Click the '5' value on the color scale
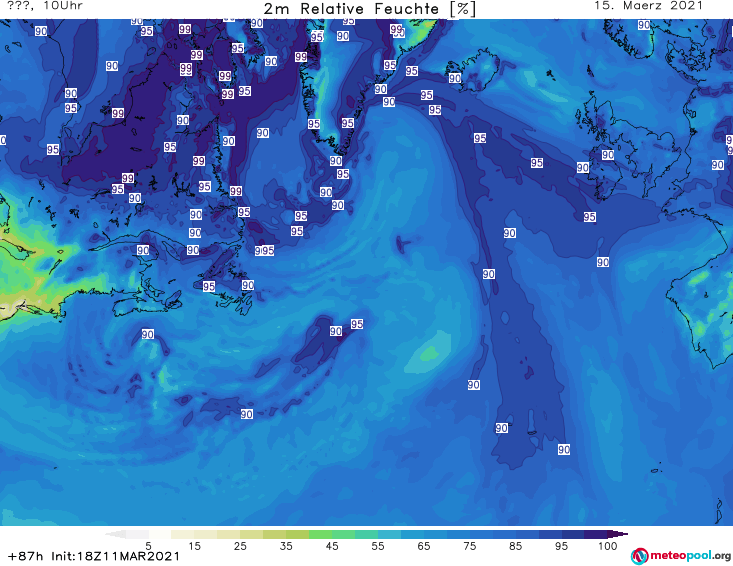This screenshot has height=566, width=733. point(148,546)
